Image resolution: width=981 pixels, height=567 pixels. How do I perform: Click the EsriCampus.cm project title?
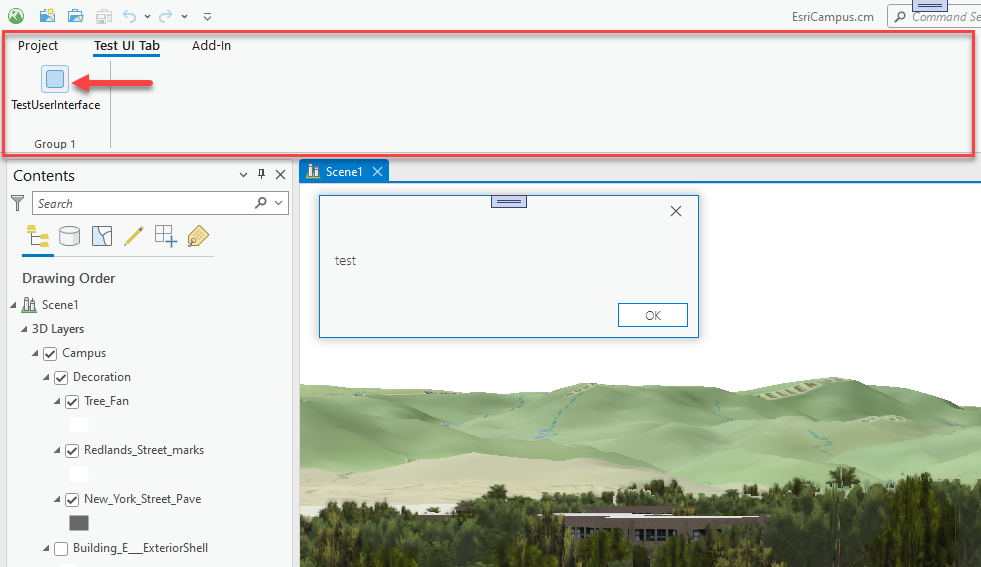click(x=833, y=17)
